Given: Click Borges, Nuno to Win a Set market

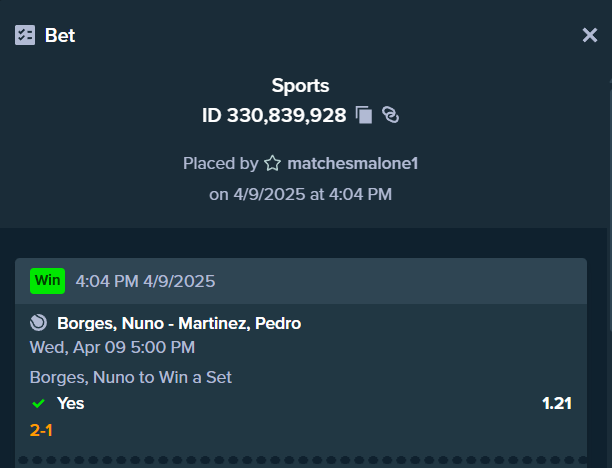Looking at the screenshot, I should pos(131,377).
